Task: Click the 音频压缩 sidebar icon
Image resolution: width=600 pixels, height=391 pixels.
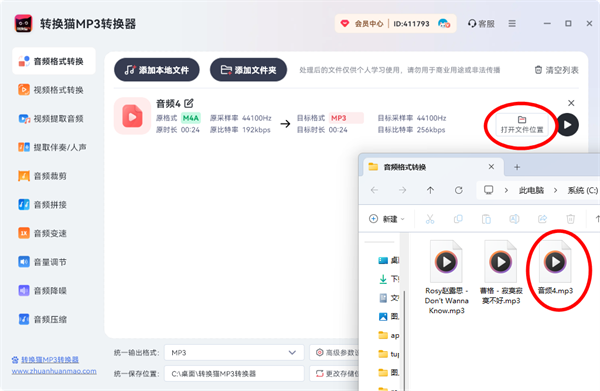Action: coord(24,319)
